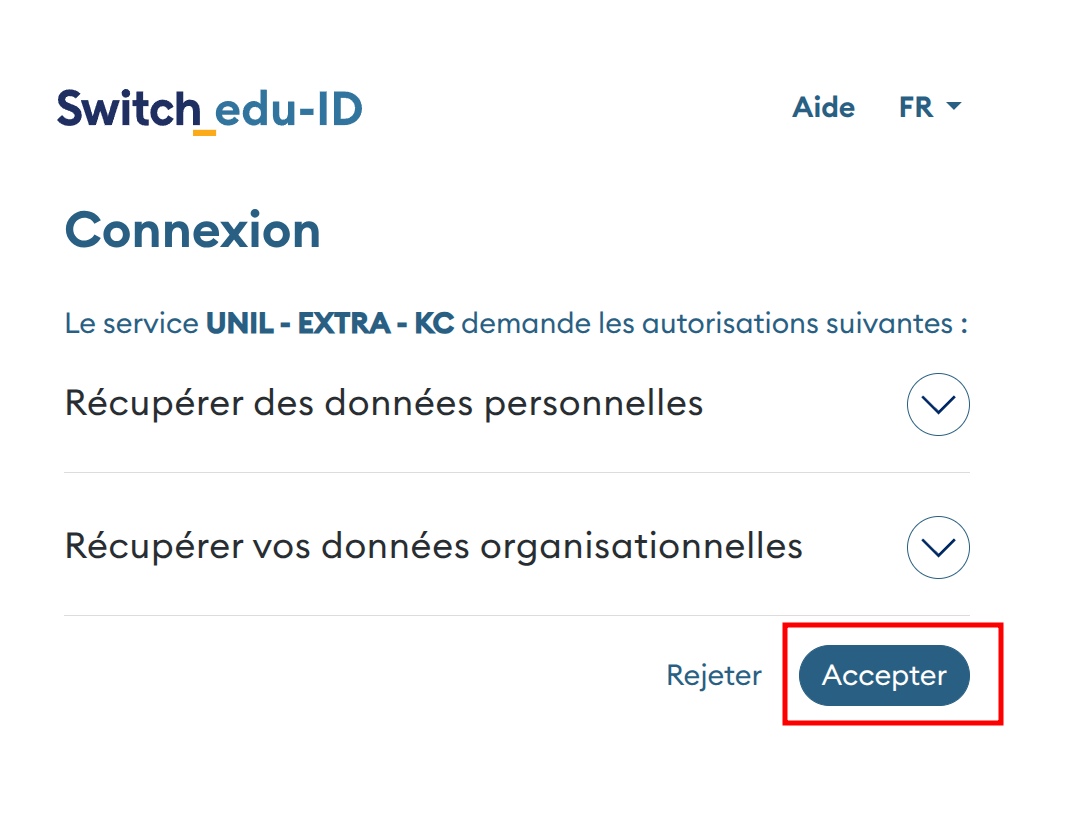Click the orange underline in the logo

[x=204, y=132]
